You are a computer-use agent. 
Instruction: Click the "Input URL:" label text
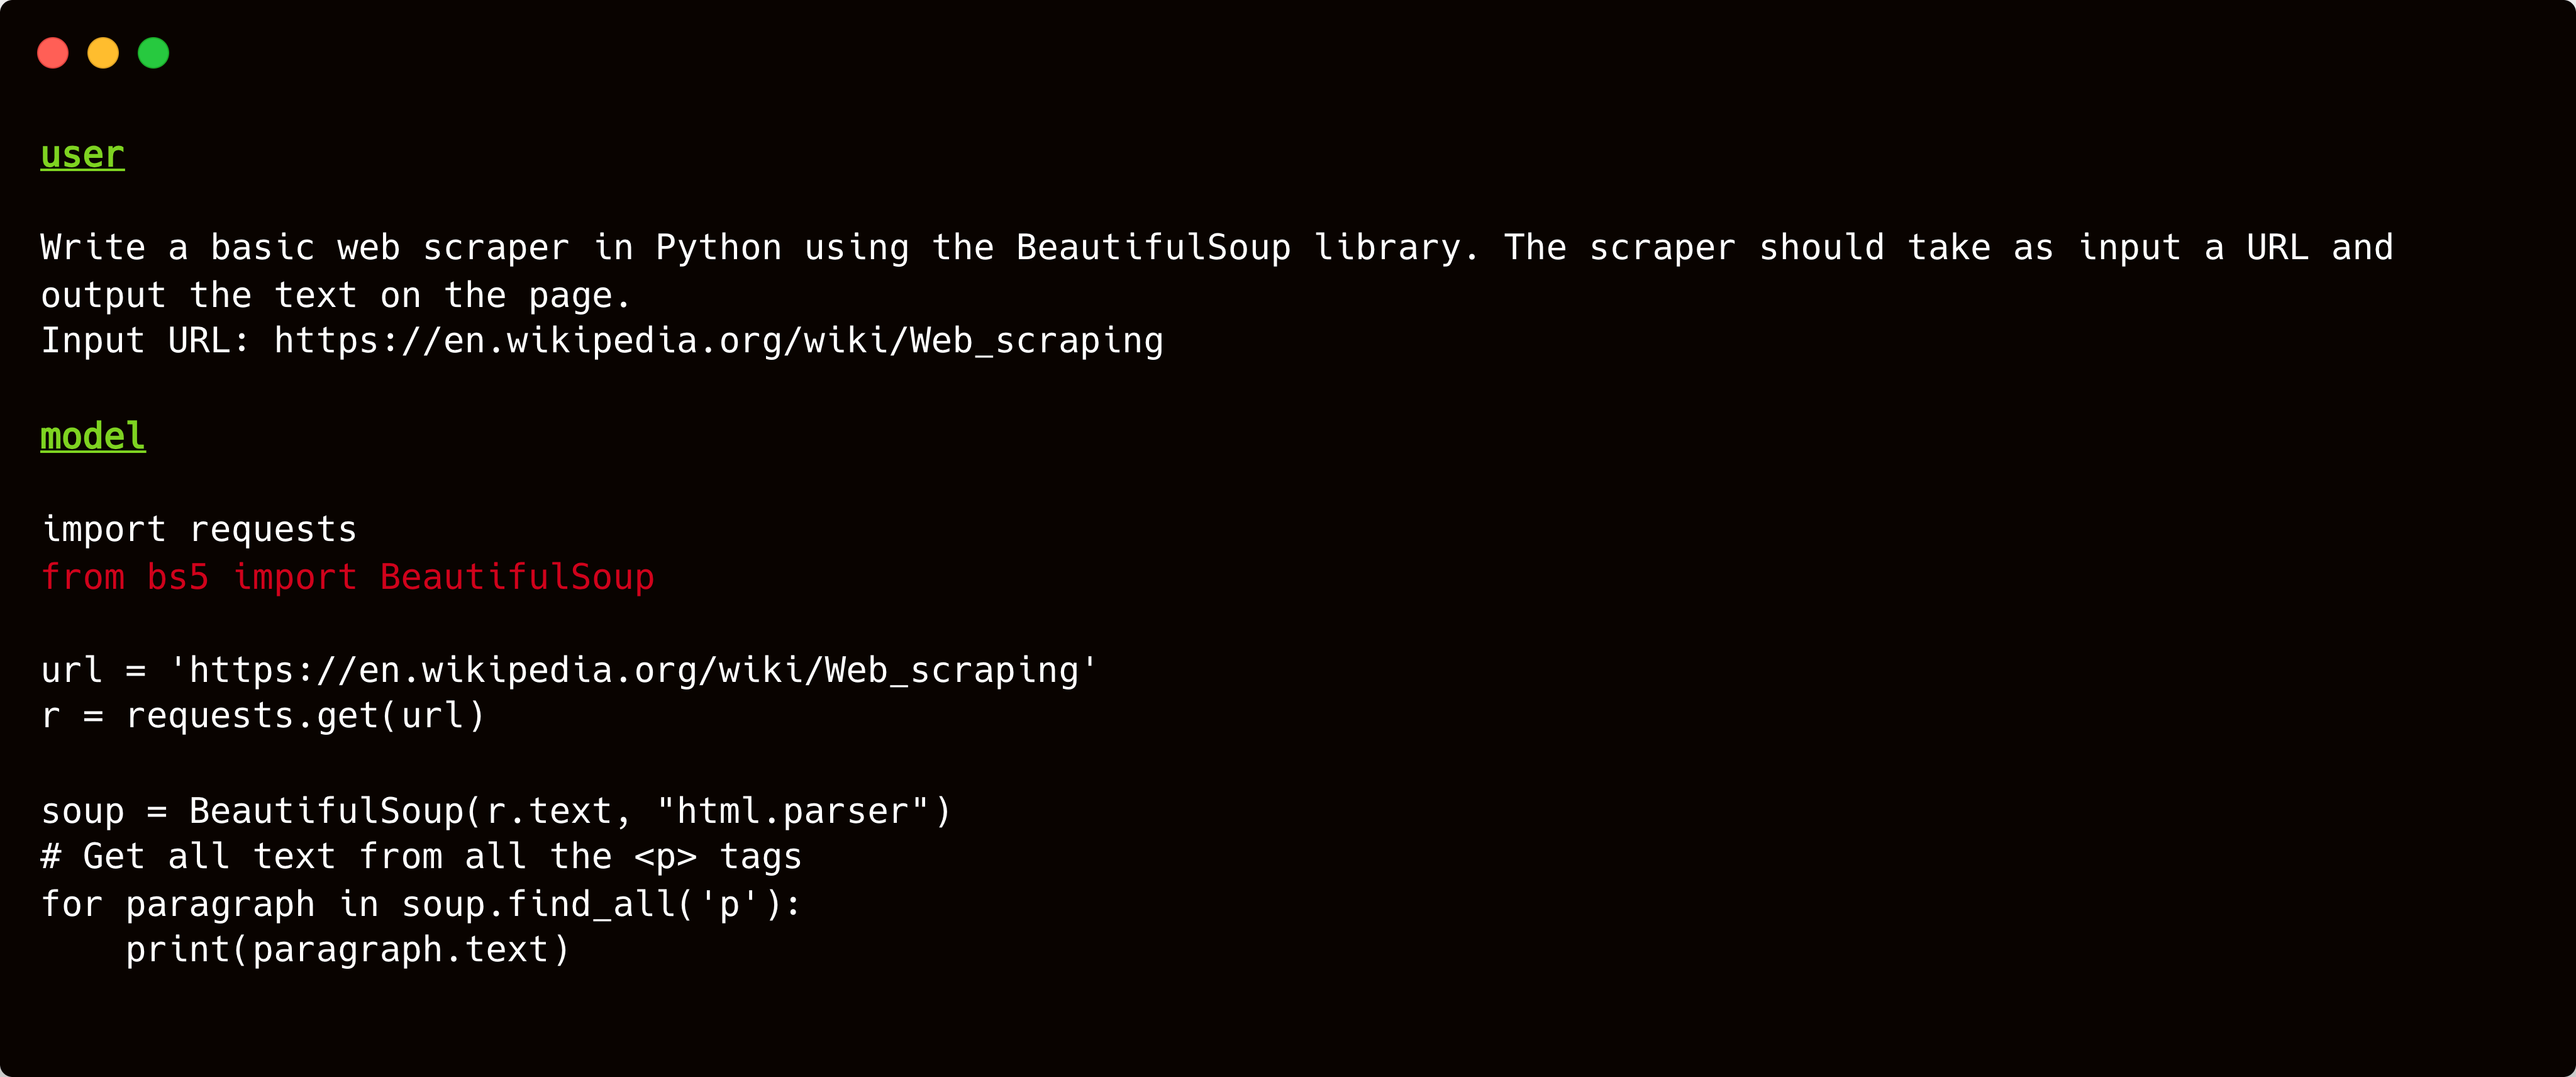click(145, 341)
